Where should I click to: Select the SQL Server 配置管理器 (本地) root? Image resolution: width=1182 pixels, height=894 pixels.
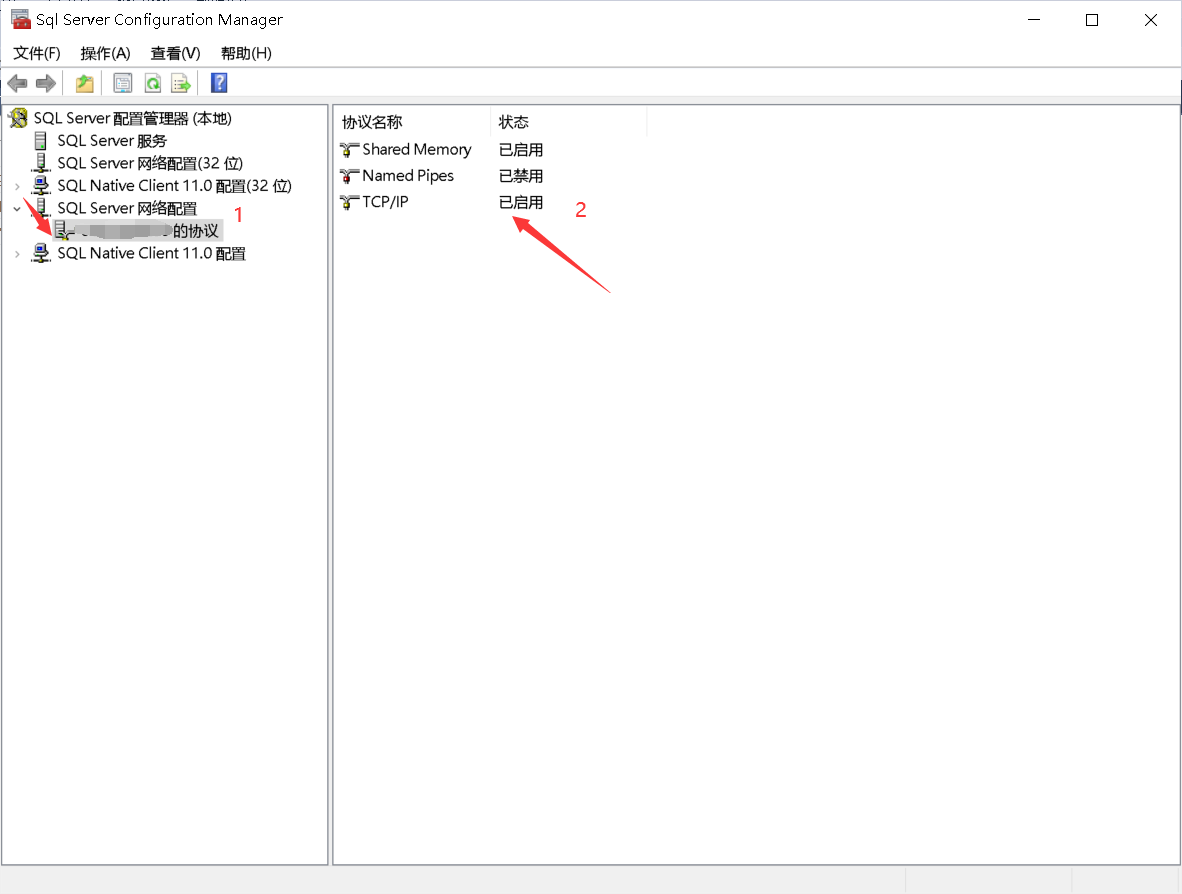[x=133, y=118]
